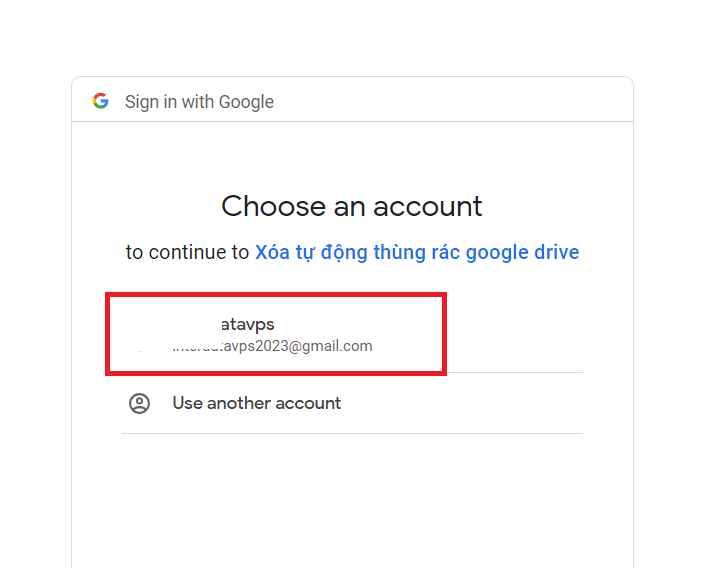Select the atavps account

point(276,334)
